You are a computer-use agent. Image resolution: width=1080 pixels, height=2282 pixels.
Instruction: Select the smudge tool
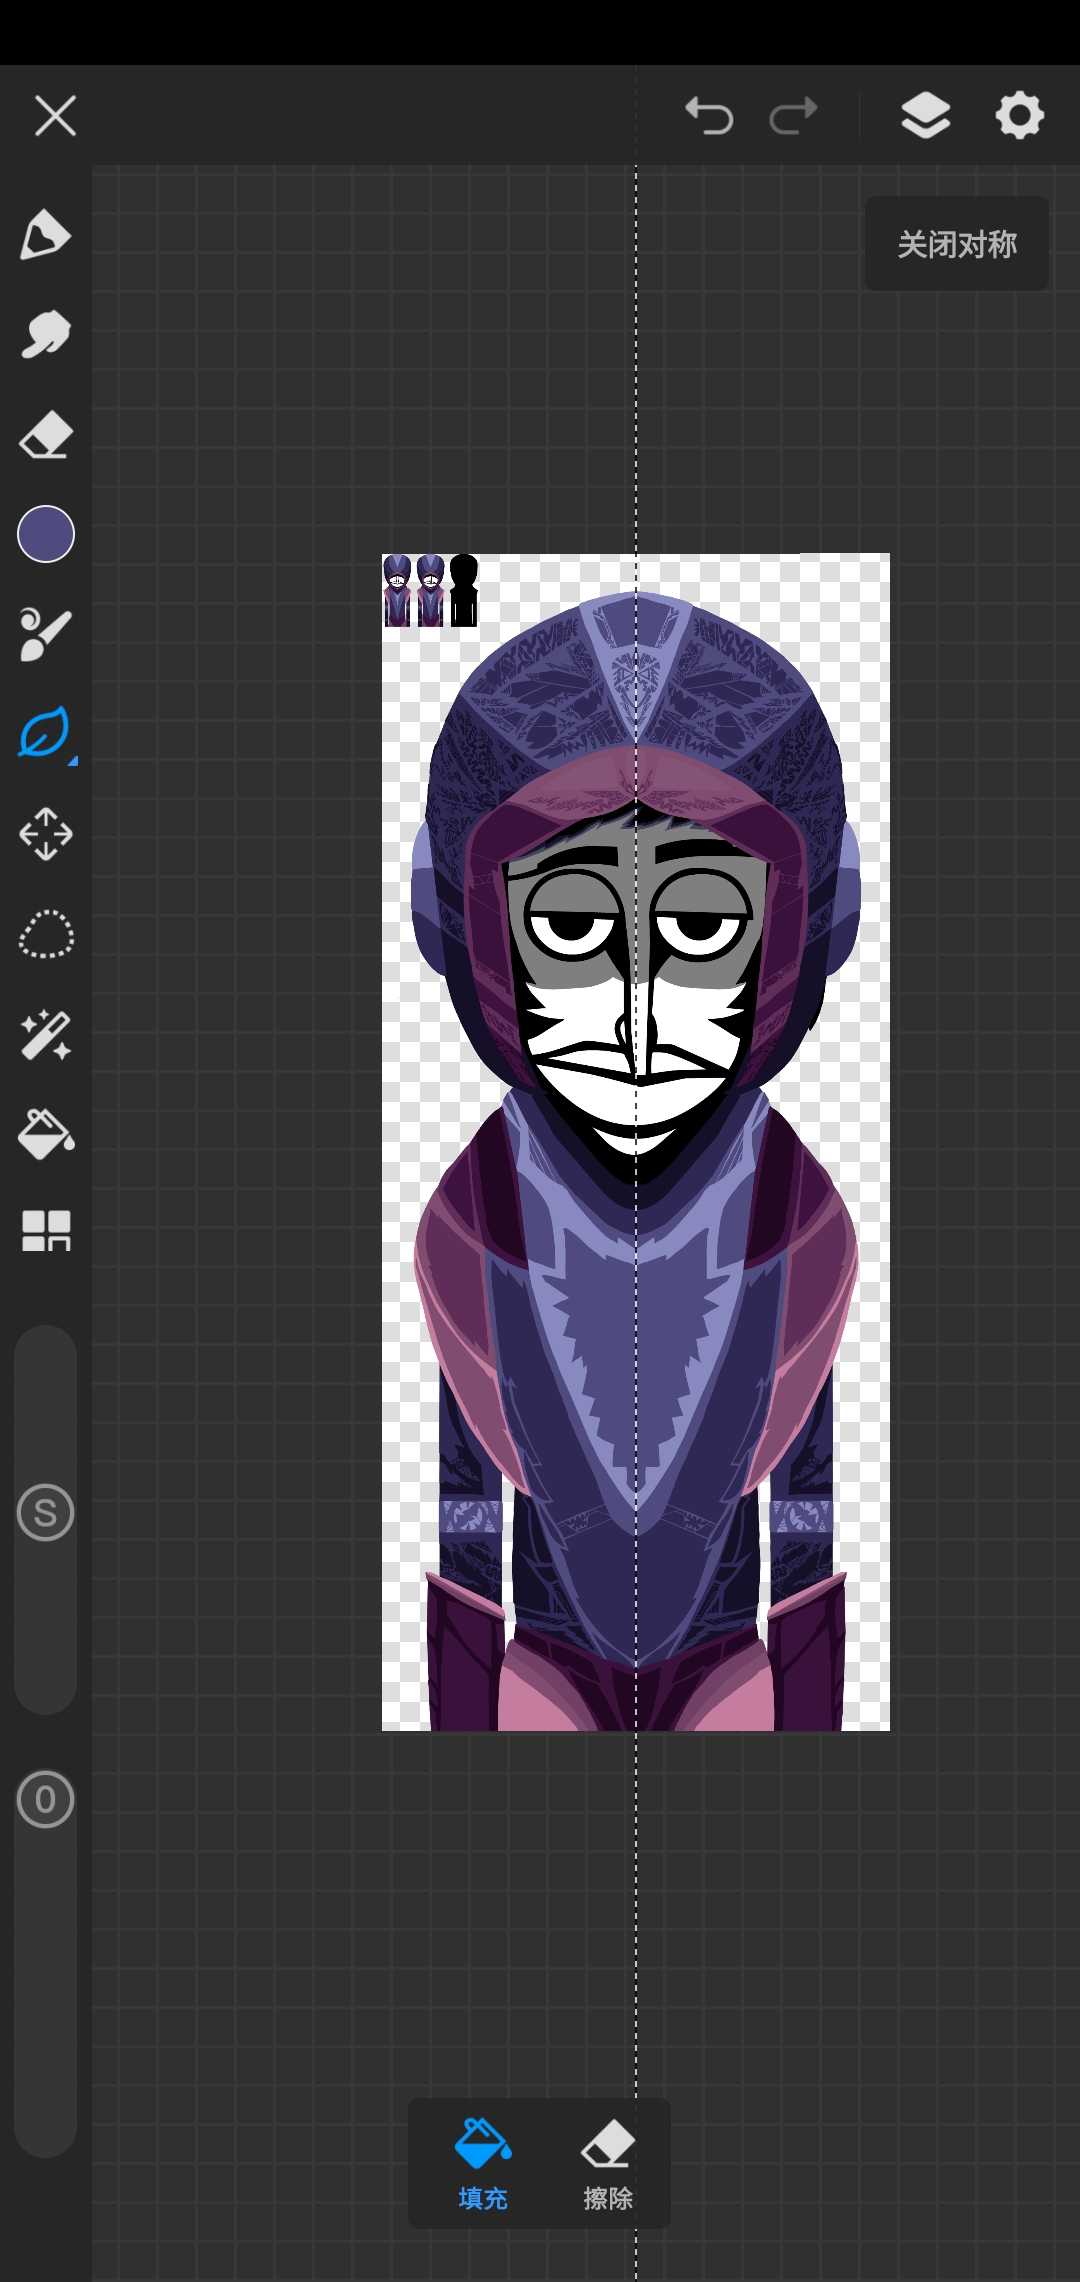coord(46,334)
